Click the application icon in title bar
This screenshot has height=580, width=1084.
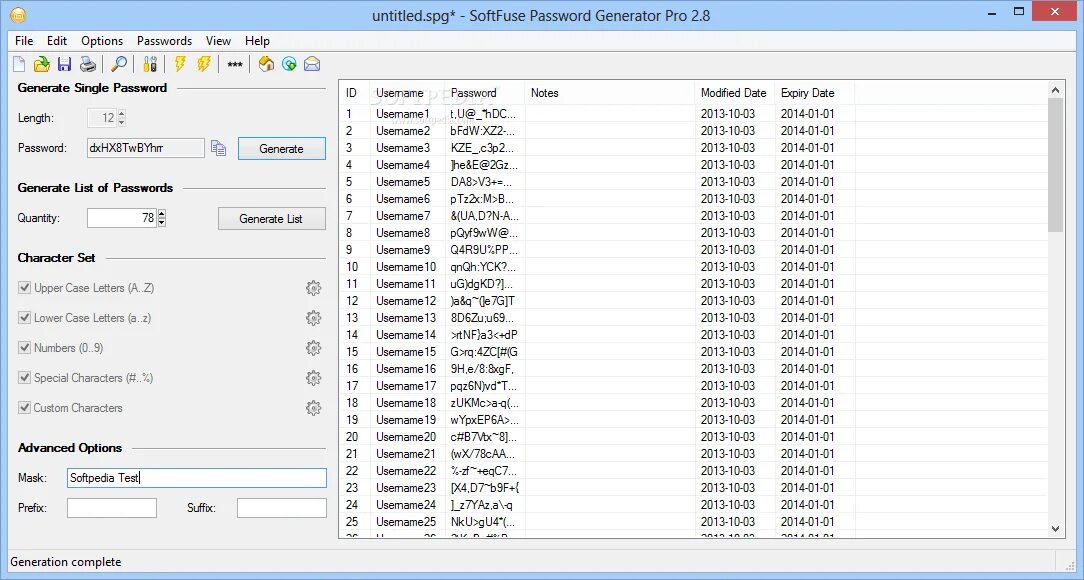[x=17, y=15]
